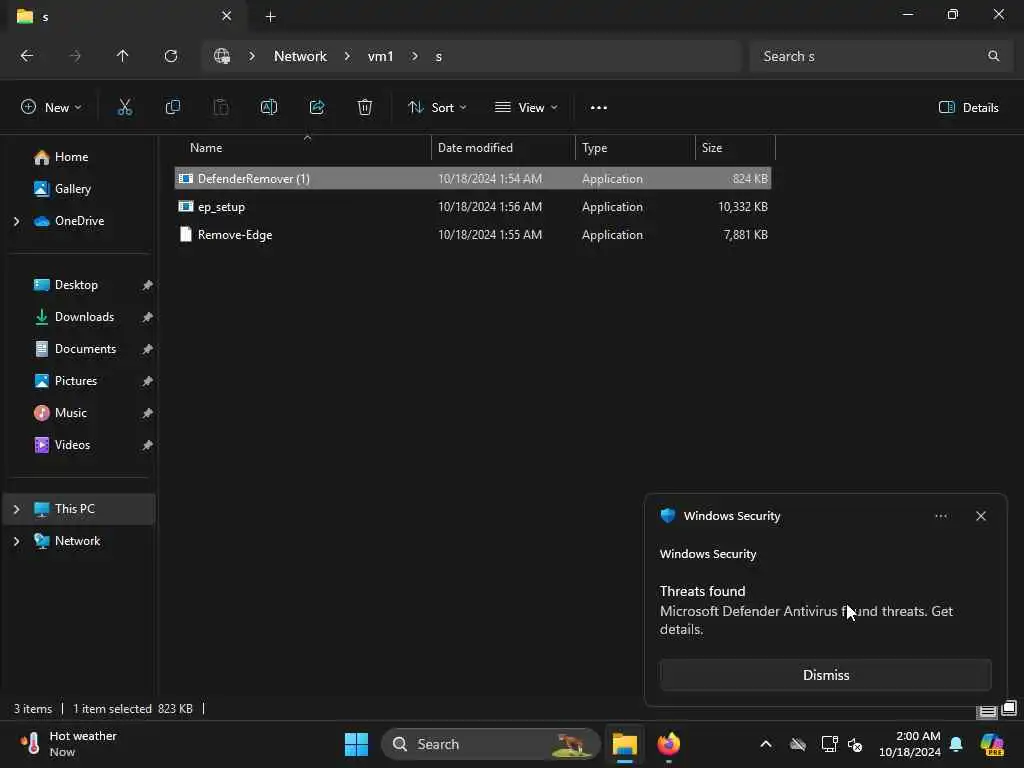
Task: Select the DefenderRemover (1) file
Action: tap(473, 178)
